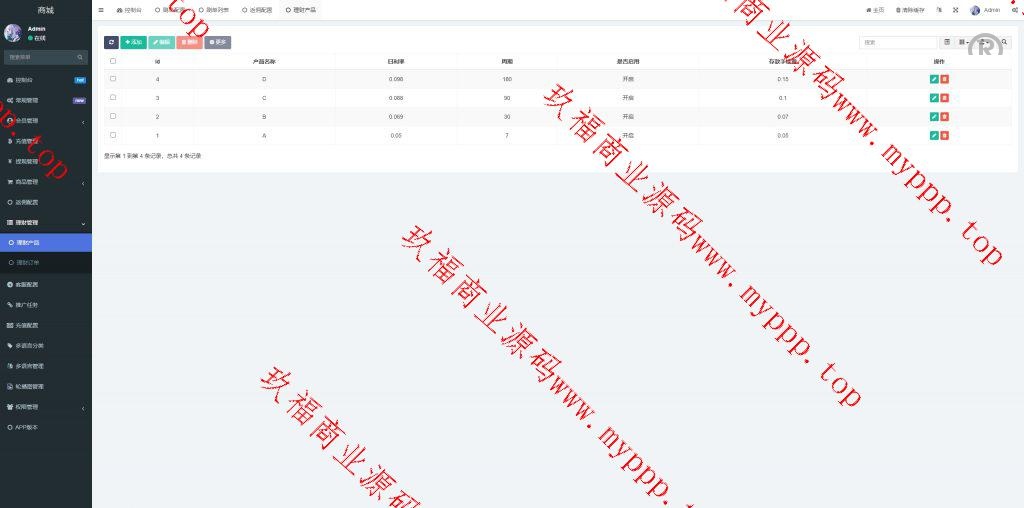Click the green edit icon for product B
1024x508 pixels.
pos(933,117)
